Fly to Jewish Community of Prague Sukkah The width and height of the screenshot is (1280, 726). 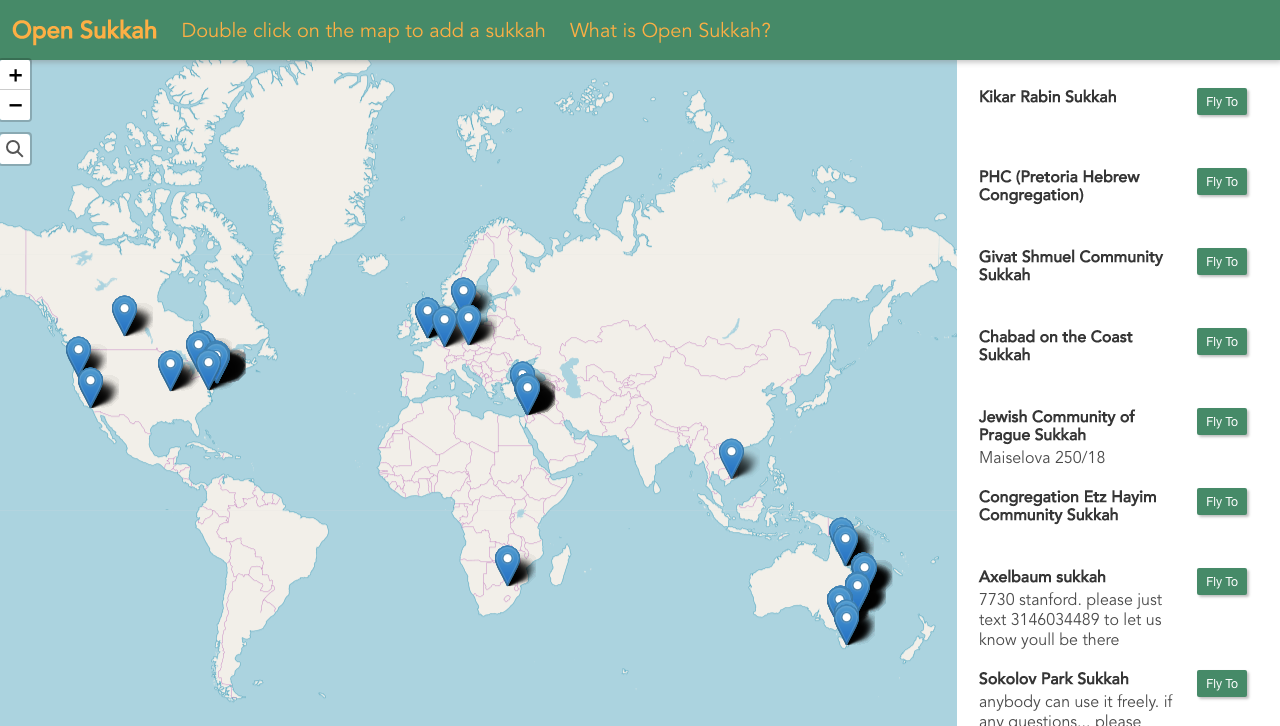point(1222,422)
